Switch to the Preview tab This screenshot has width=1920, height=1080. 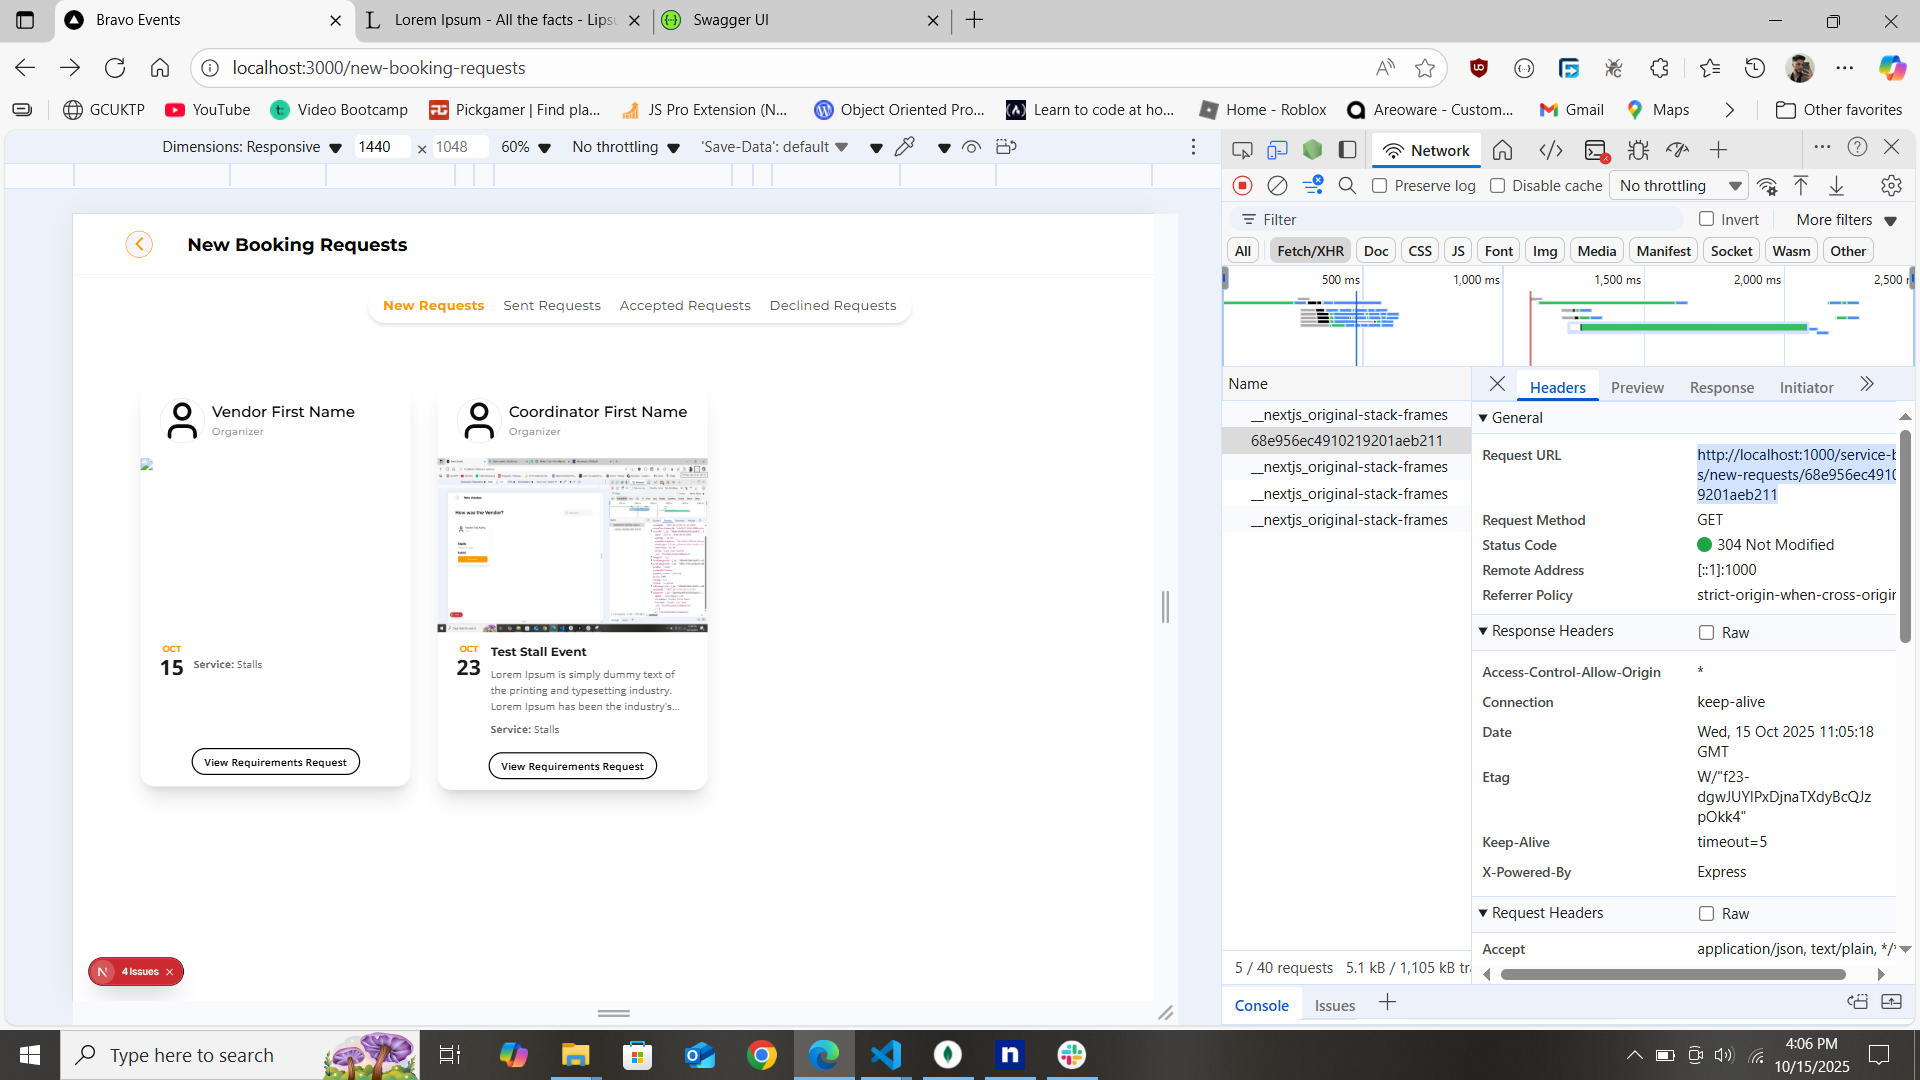click(x=1637, y=387)
